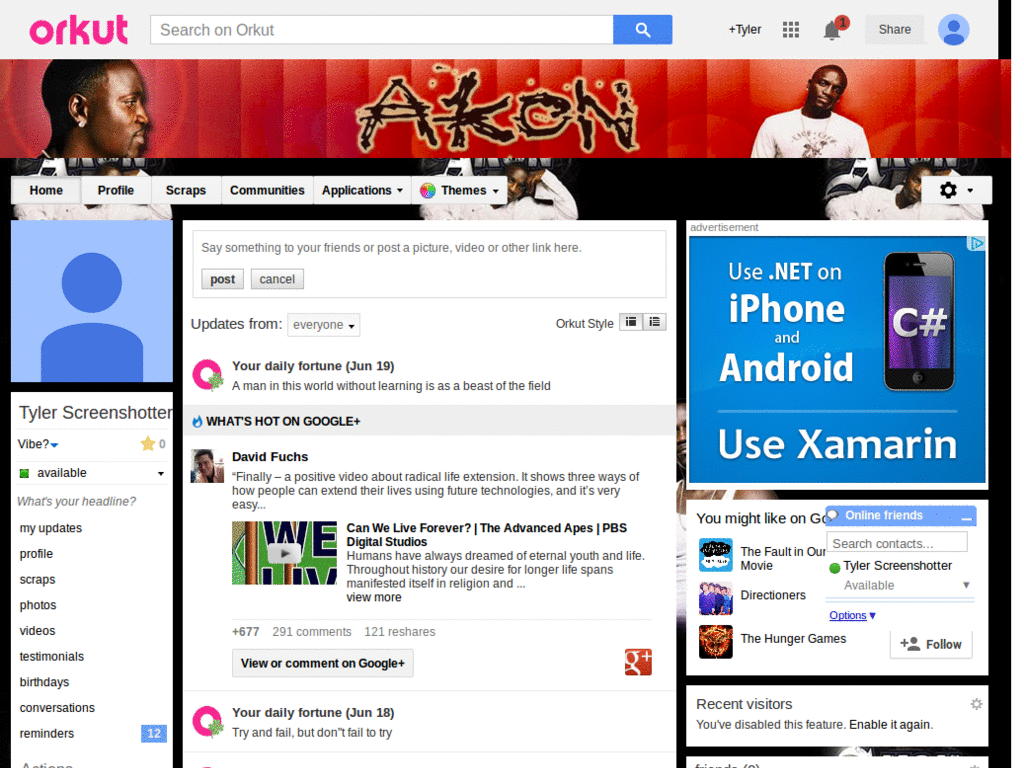This screenshot has width=1024, height=768.
Task: Open the chat Options menu
Action: tap(852, 615)
